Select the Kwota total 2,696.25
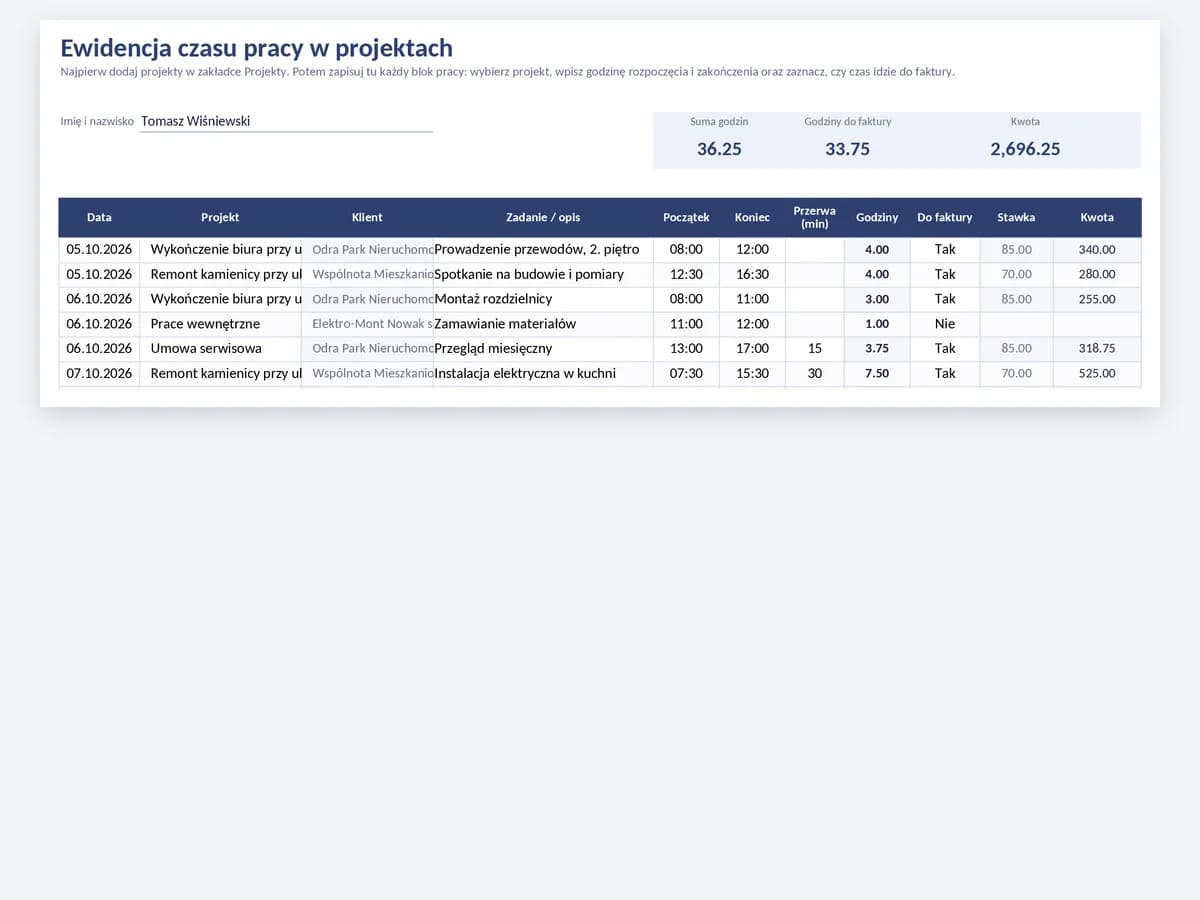The image size is (1200, 900). tap(1025, 149)
